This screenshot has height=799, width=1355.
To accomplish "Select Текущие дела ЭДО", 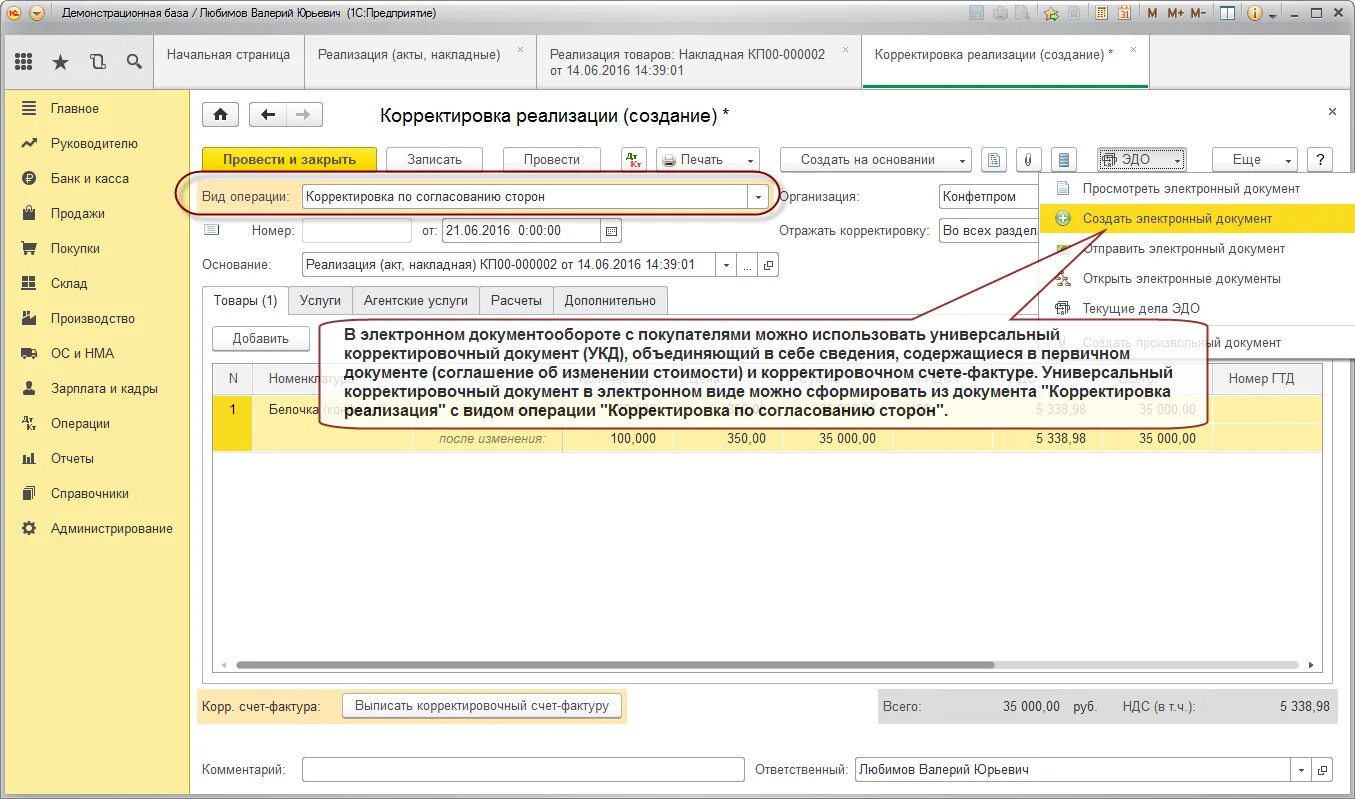I will [1141, 308].
